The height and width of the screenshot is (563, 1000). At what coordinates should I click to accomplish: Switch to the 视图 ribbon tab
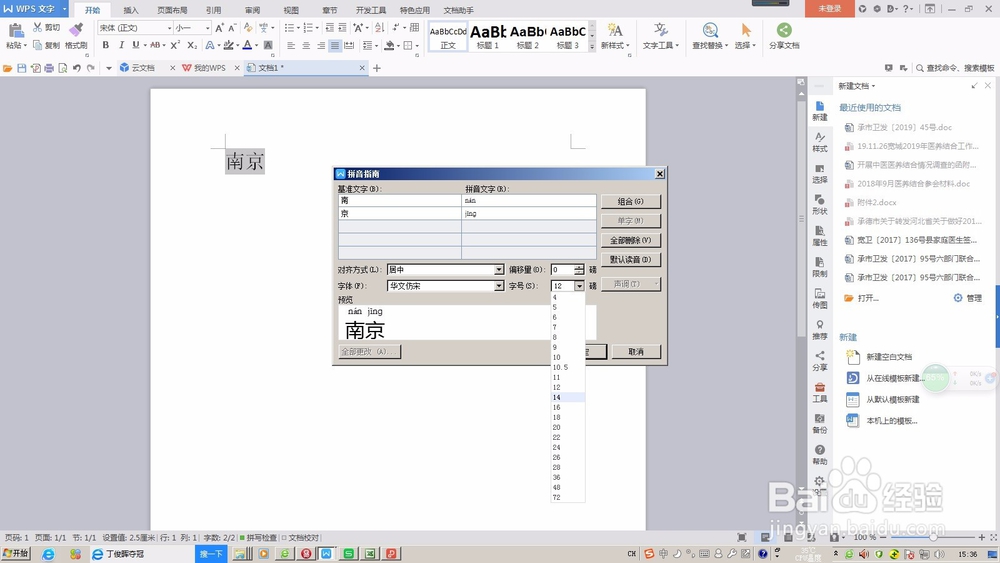(x=291, y=10)
